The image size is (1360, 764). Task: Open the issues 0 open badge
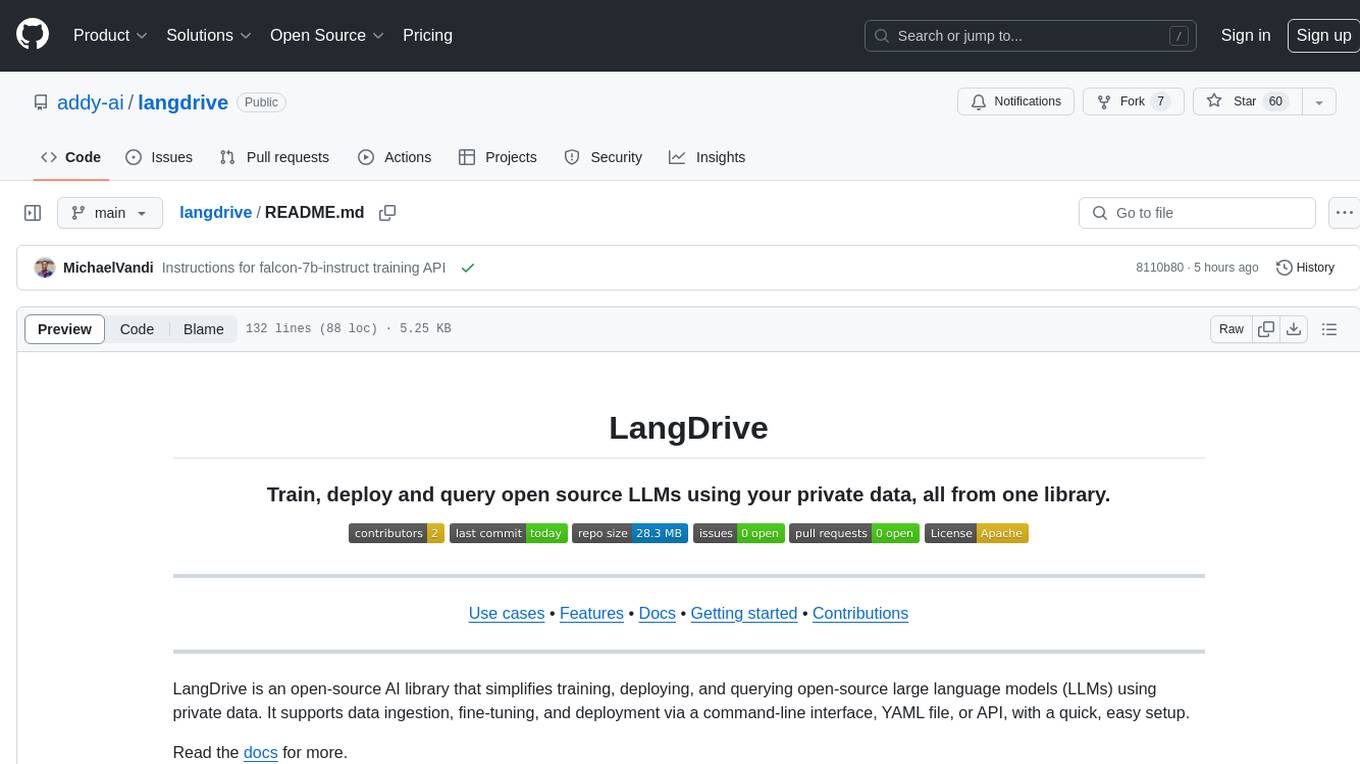point(738,533)
